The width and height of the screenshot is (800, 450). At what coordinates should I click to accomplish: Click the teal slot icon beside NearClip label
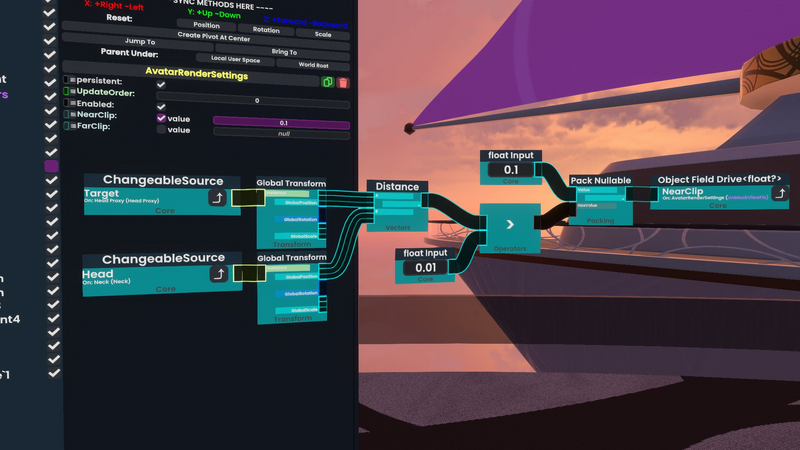click(x=66, y=114)
